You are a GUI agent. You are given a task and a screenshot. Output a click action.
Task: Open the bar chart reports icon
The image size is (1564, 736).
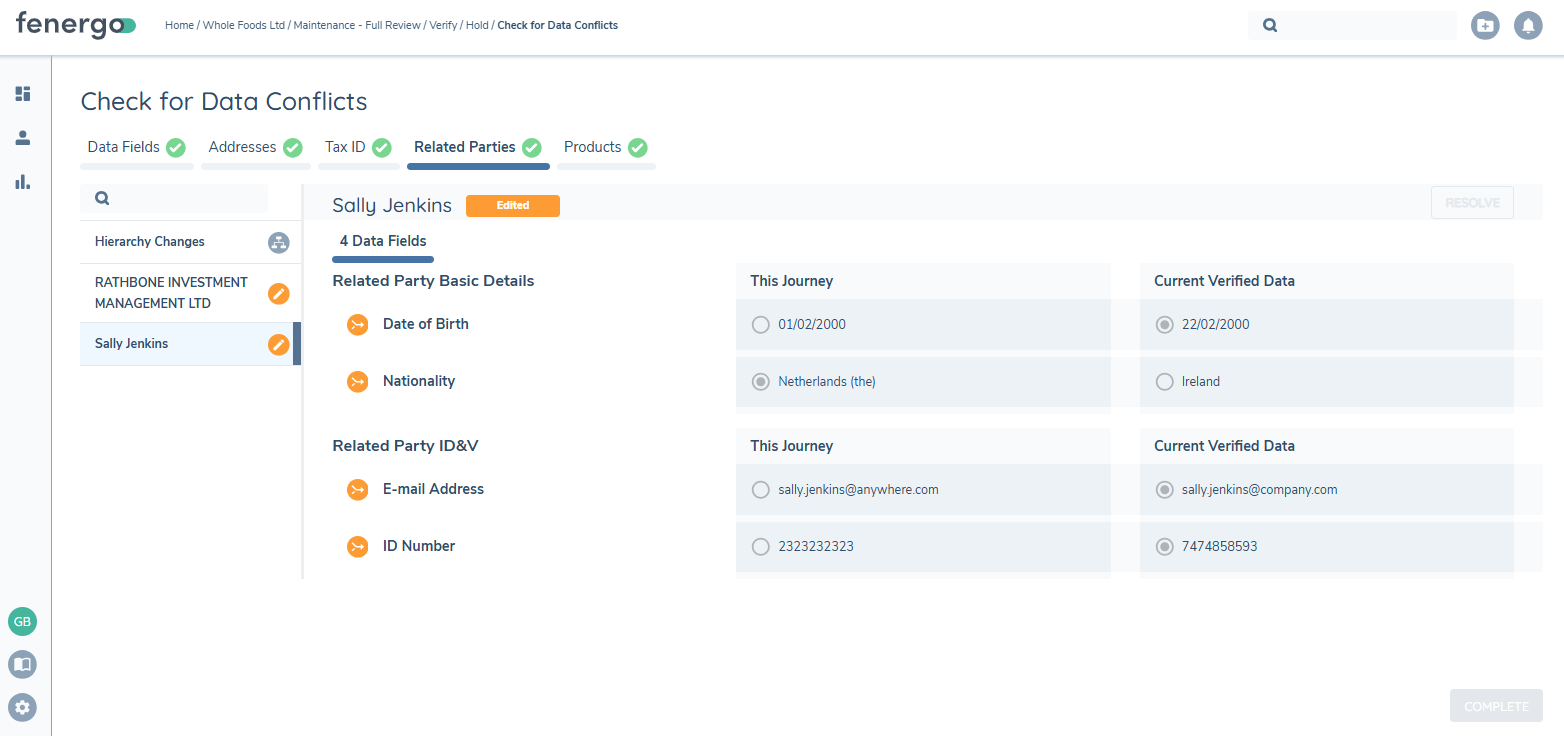22,182
